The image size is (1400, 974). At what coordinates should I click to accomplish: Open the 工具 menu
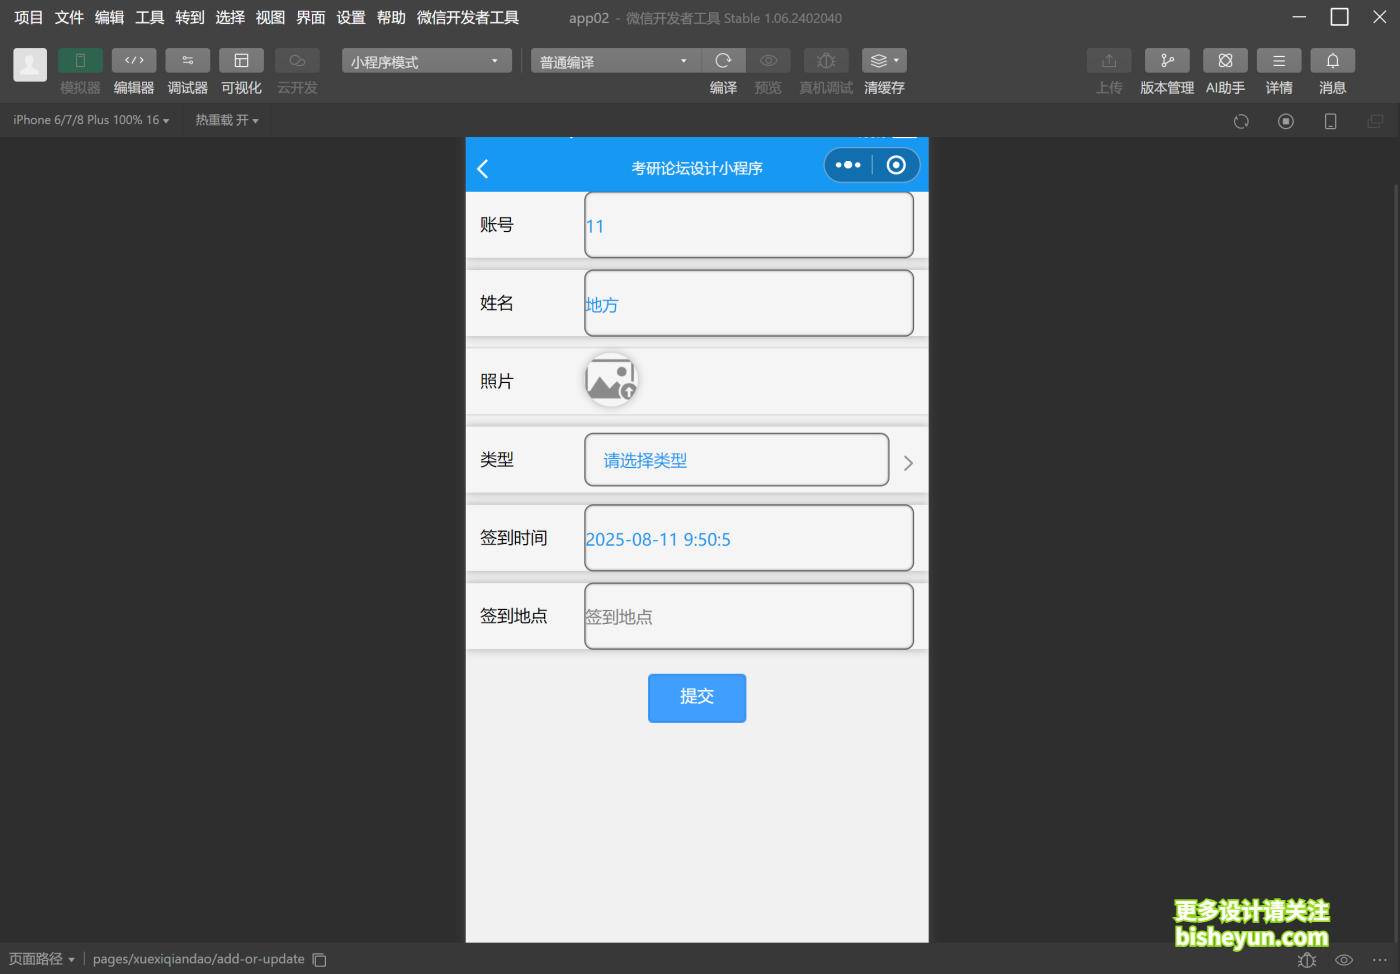click(149, 17)
